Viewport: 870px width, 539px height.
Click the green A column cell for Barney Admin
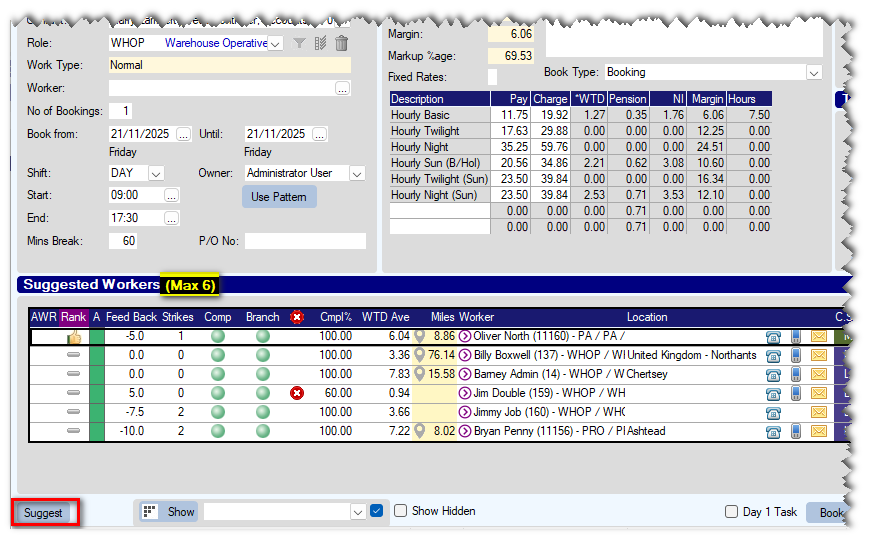pos(97,374)
